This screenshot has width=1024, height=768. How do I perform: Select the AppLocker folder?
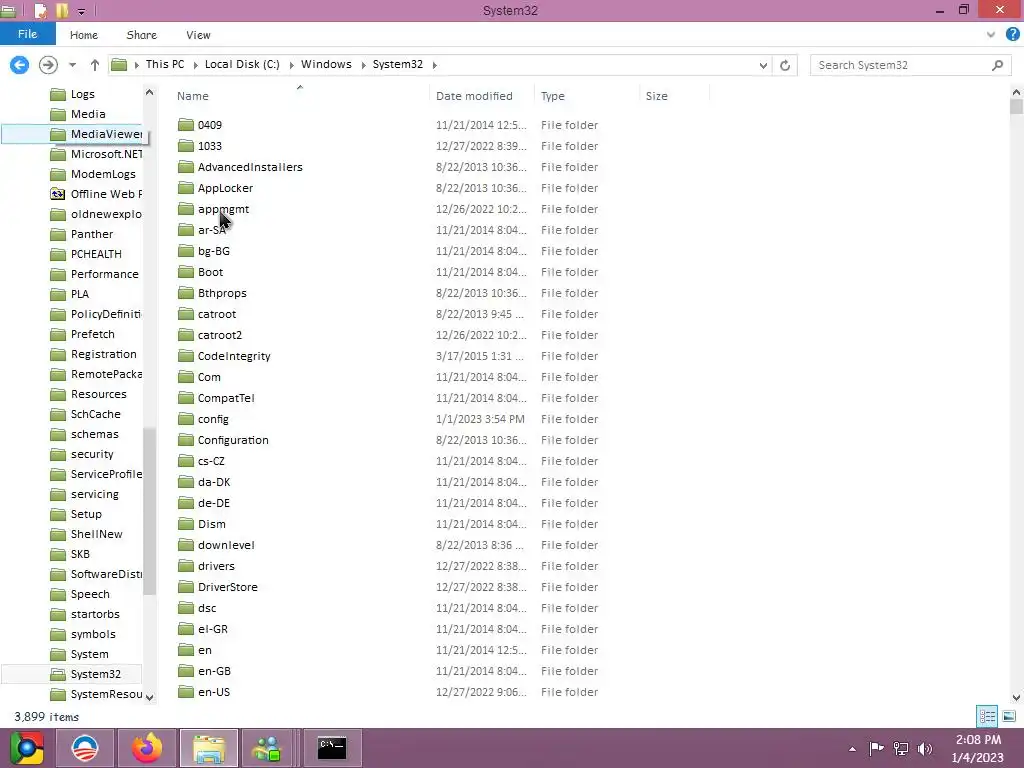click(225, 188)
